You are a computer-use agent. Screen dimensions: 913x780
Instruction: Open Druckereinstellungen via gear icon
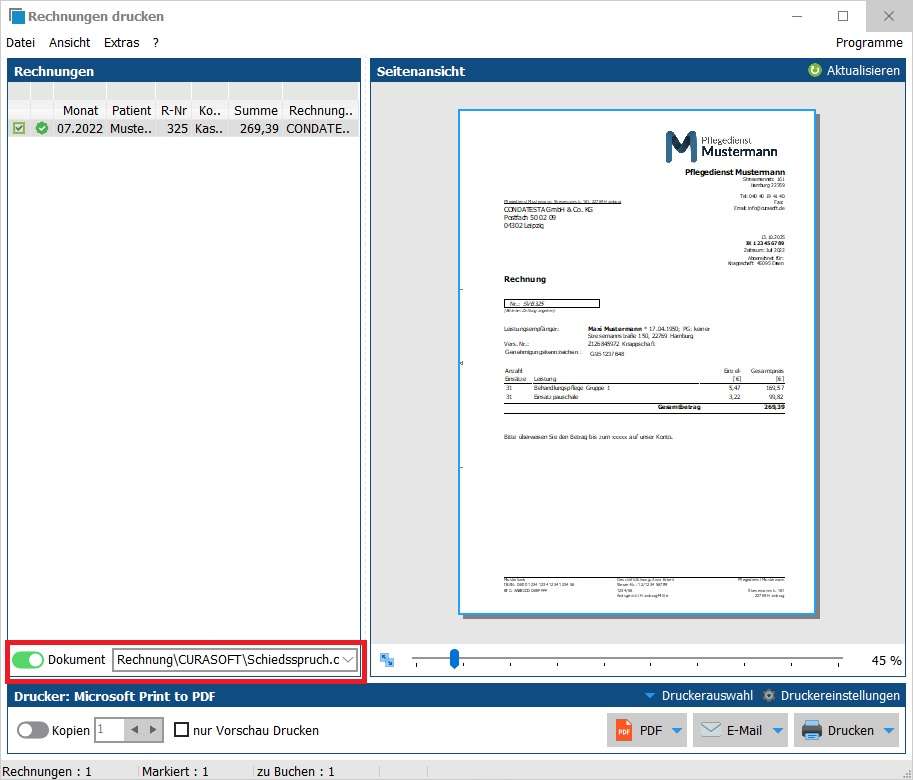[x=769, y=696]
